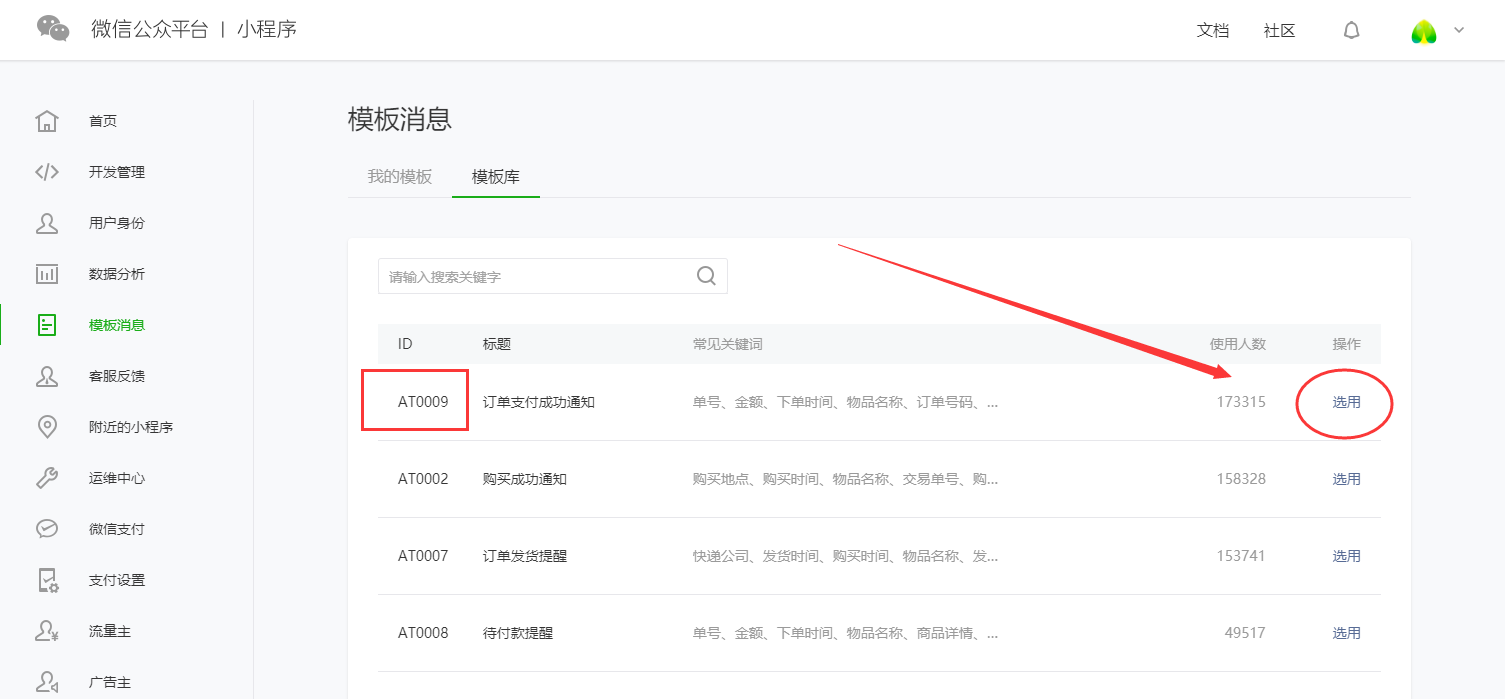Click the home icon for 首页
This screenshot has height=699, width=1505.
(47, 121)
